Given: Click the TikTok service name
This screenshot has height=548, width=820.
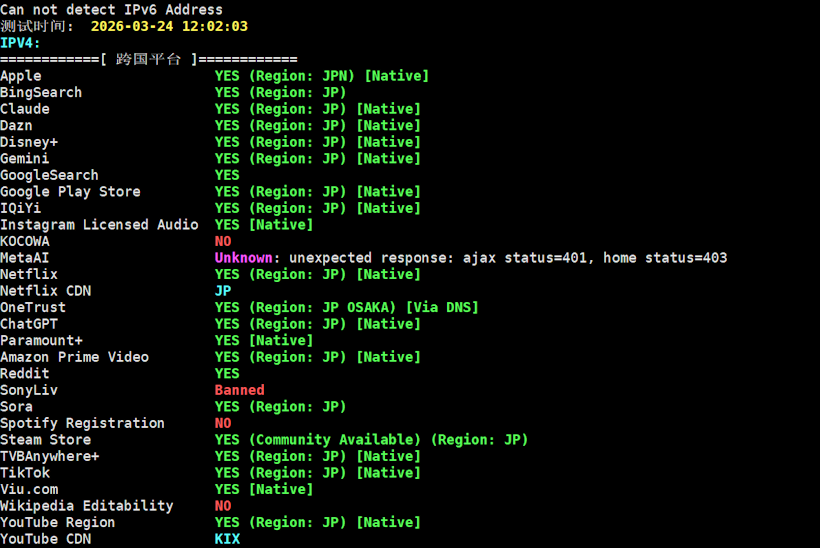Looking at the screenshot, I should point(25,473).
